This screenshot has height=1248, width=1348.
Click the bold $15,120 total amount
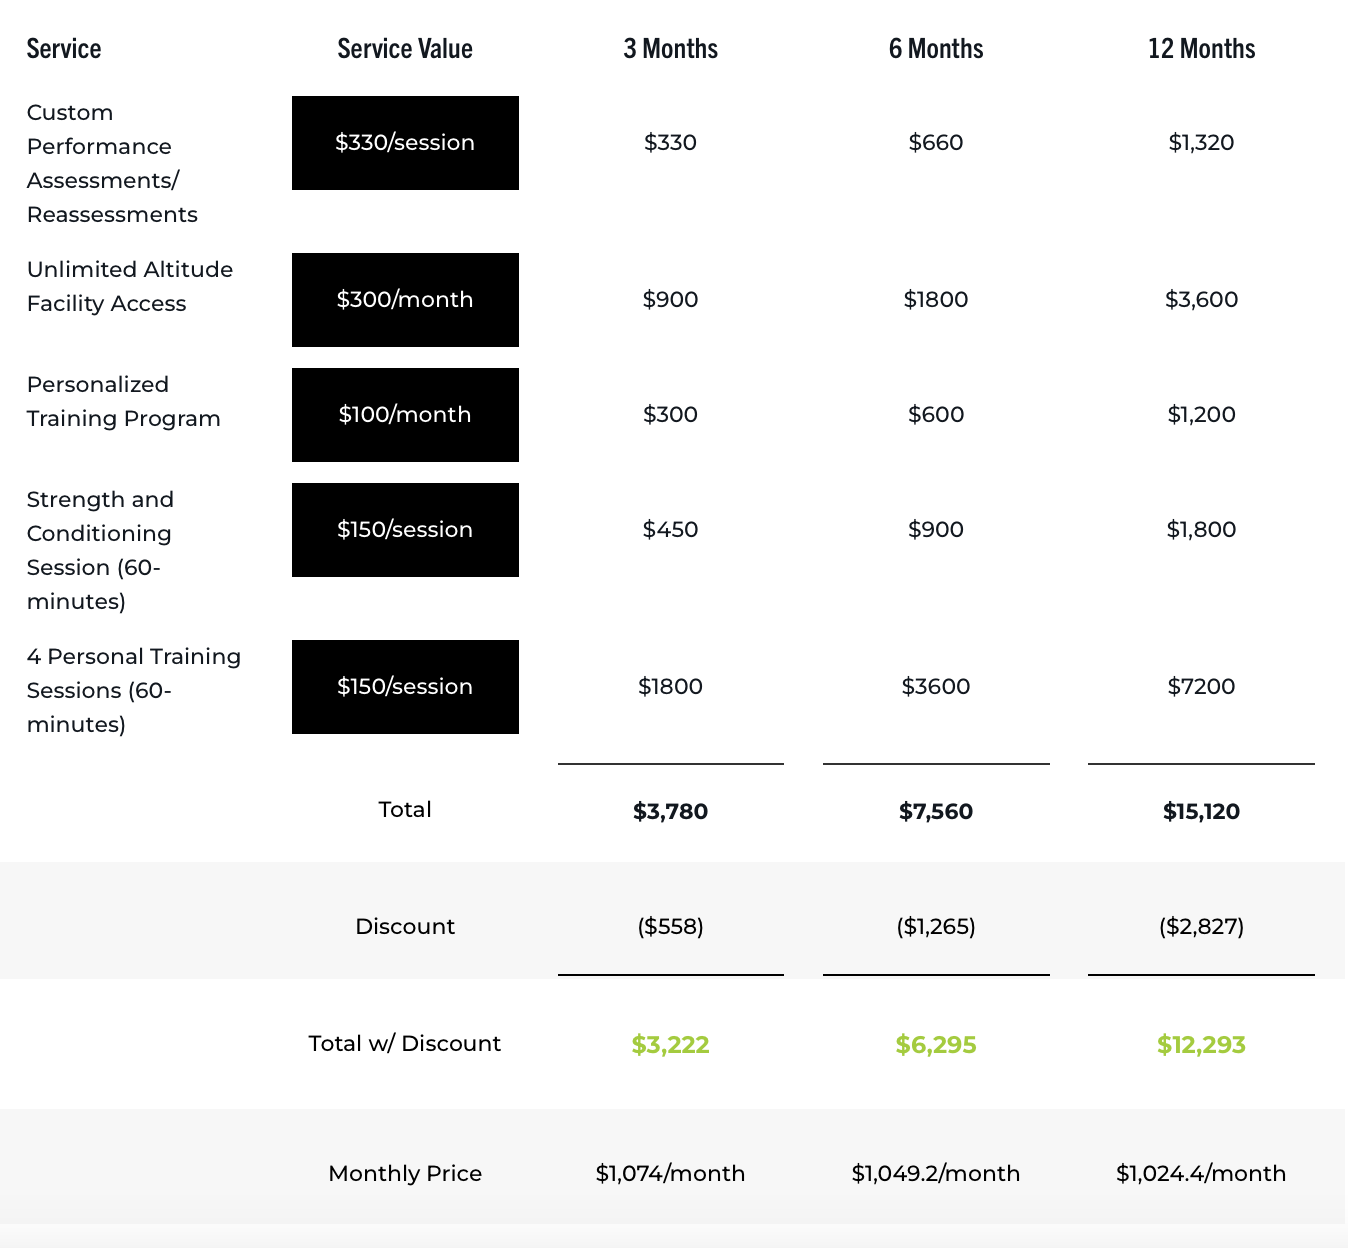click(1201, 812)
